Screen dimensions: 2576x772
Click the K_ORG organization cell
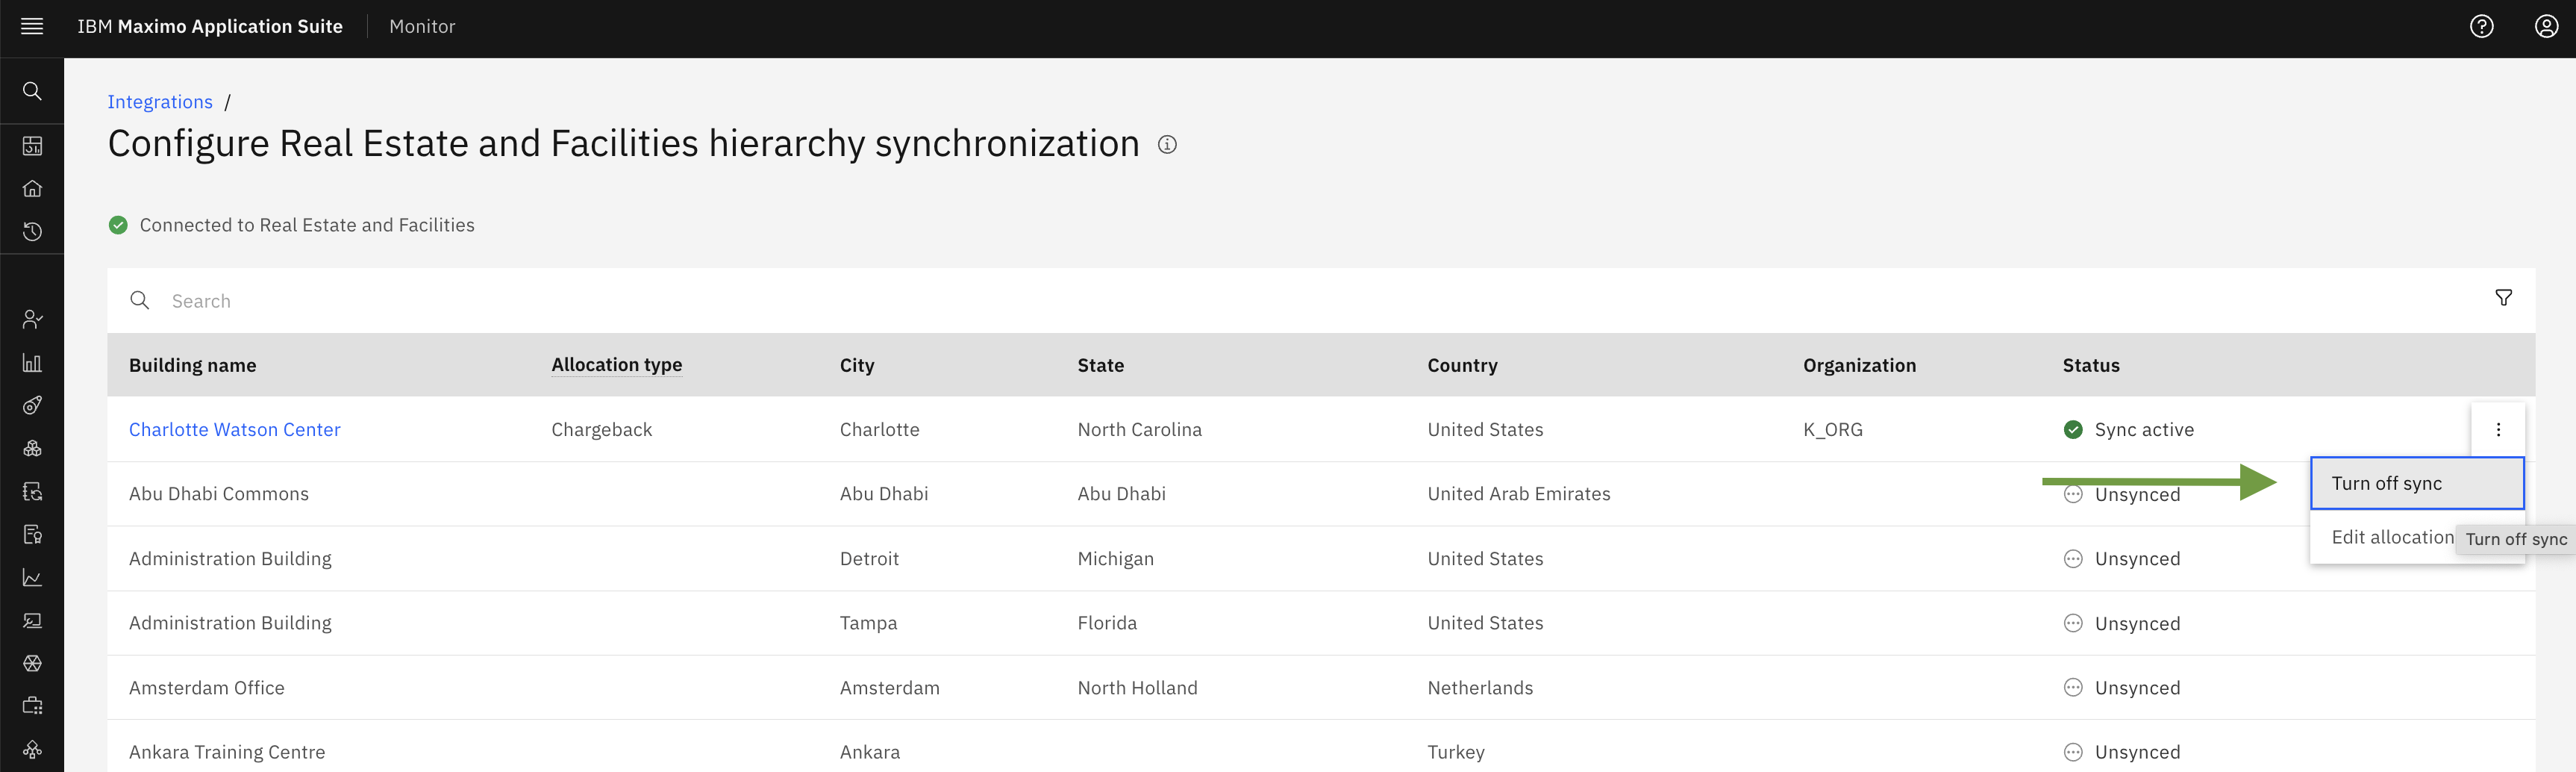[1832, 430]
